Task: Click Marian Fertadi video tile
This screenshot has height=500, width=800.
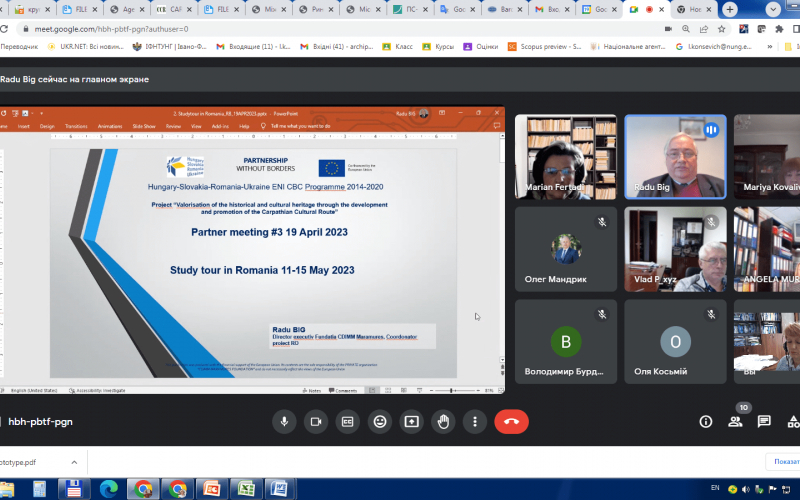Action: point(566,157)
